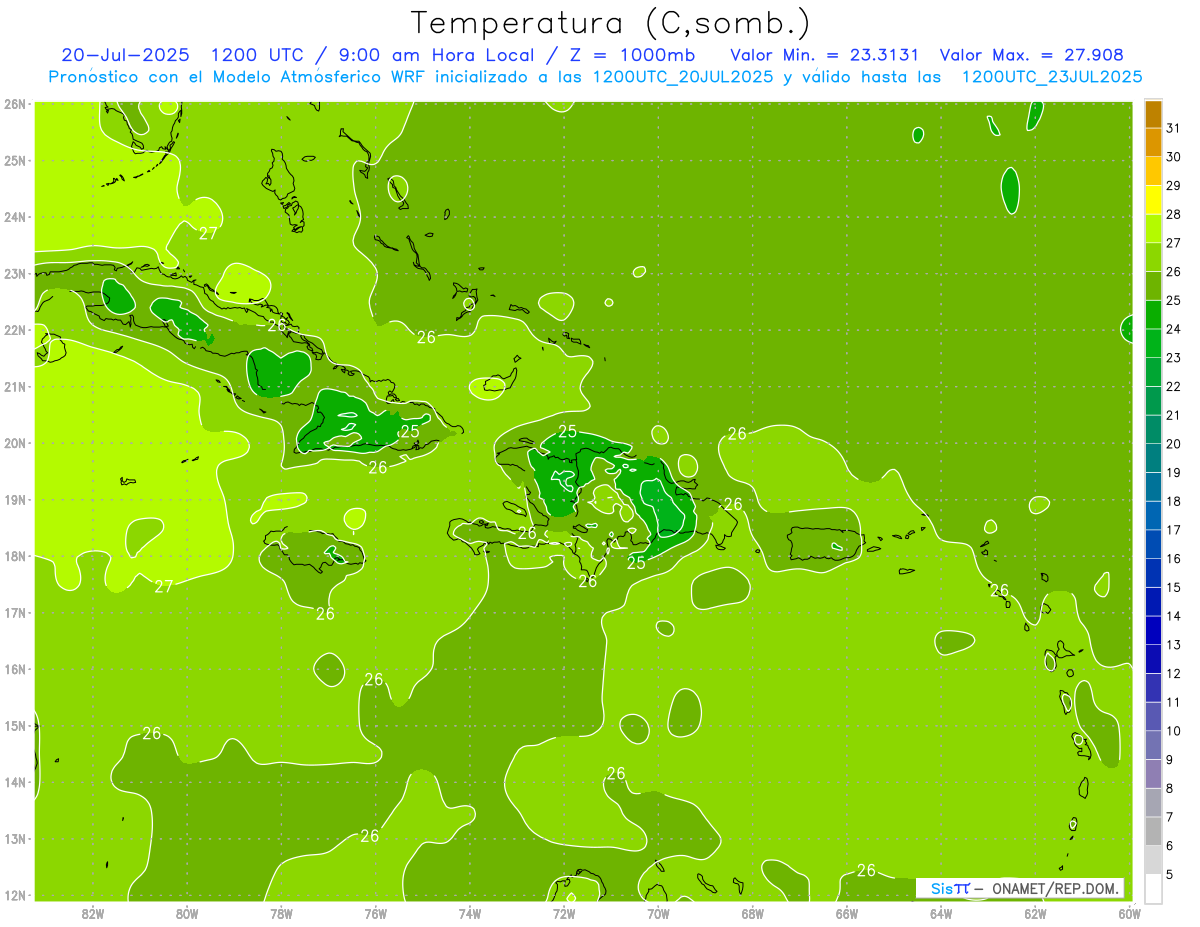Click color bar segment between 28 and 29

1153,200
